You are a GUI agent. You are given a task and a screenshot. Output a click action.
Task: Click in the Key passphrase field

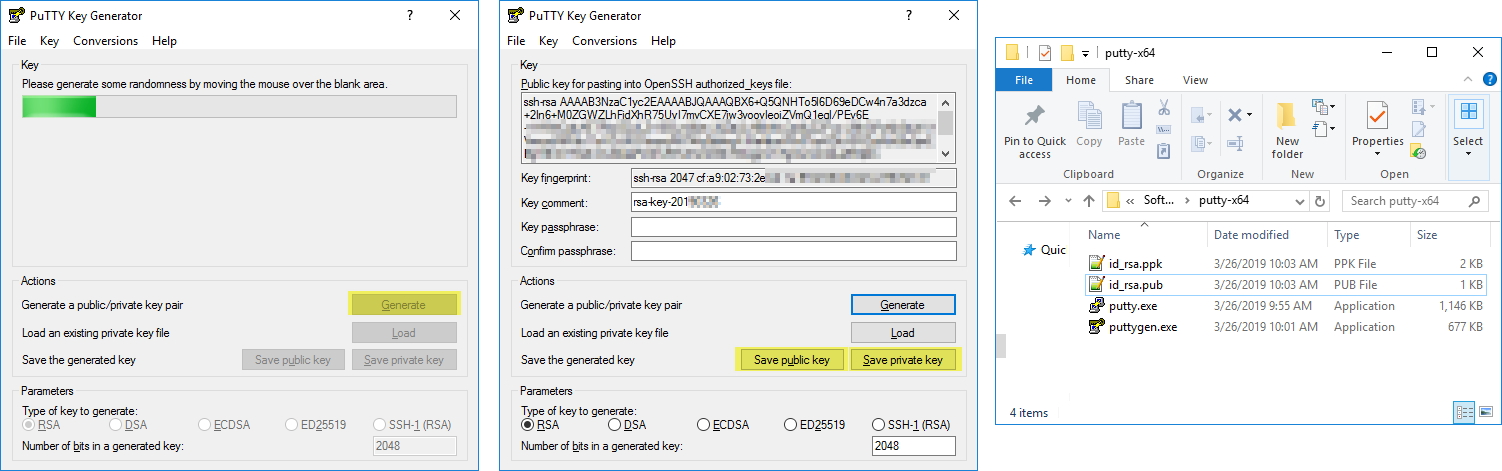point(793,227)
